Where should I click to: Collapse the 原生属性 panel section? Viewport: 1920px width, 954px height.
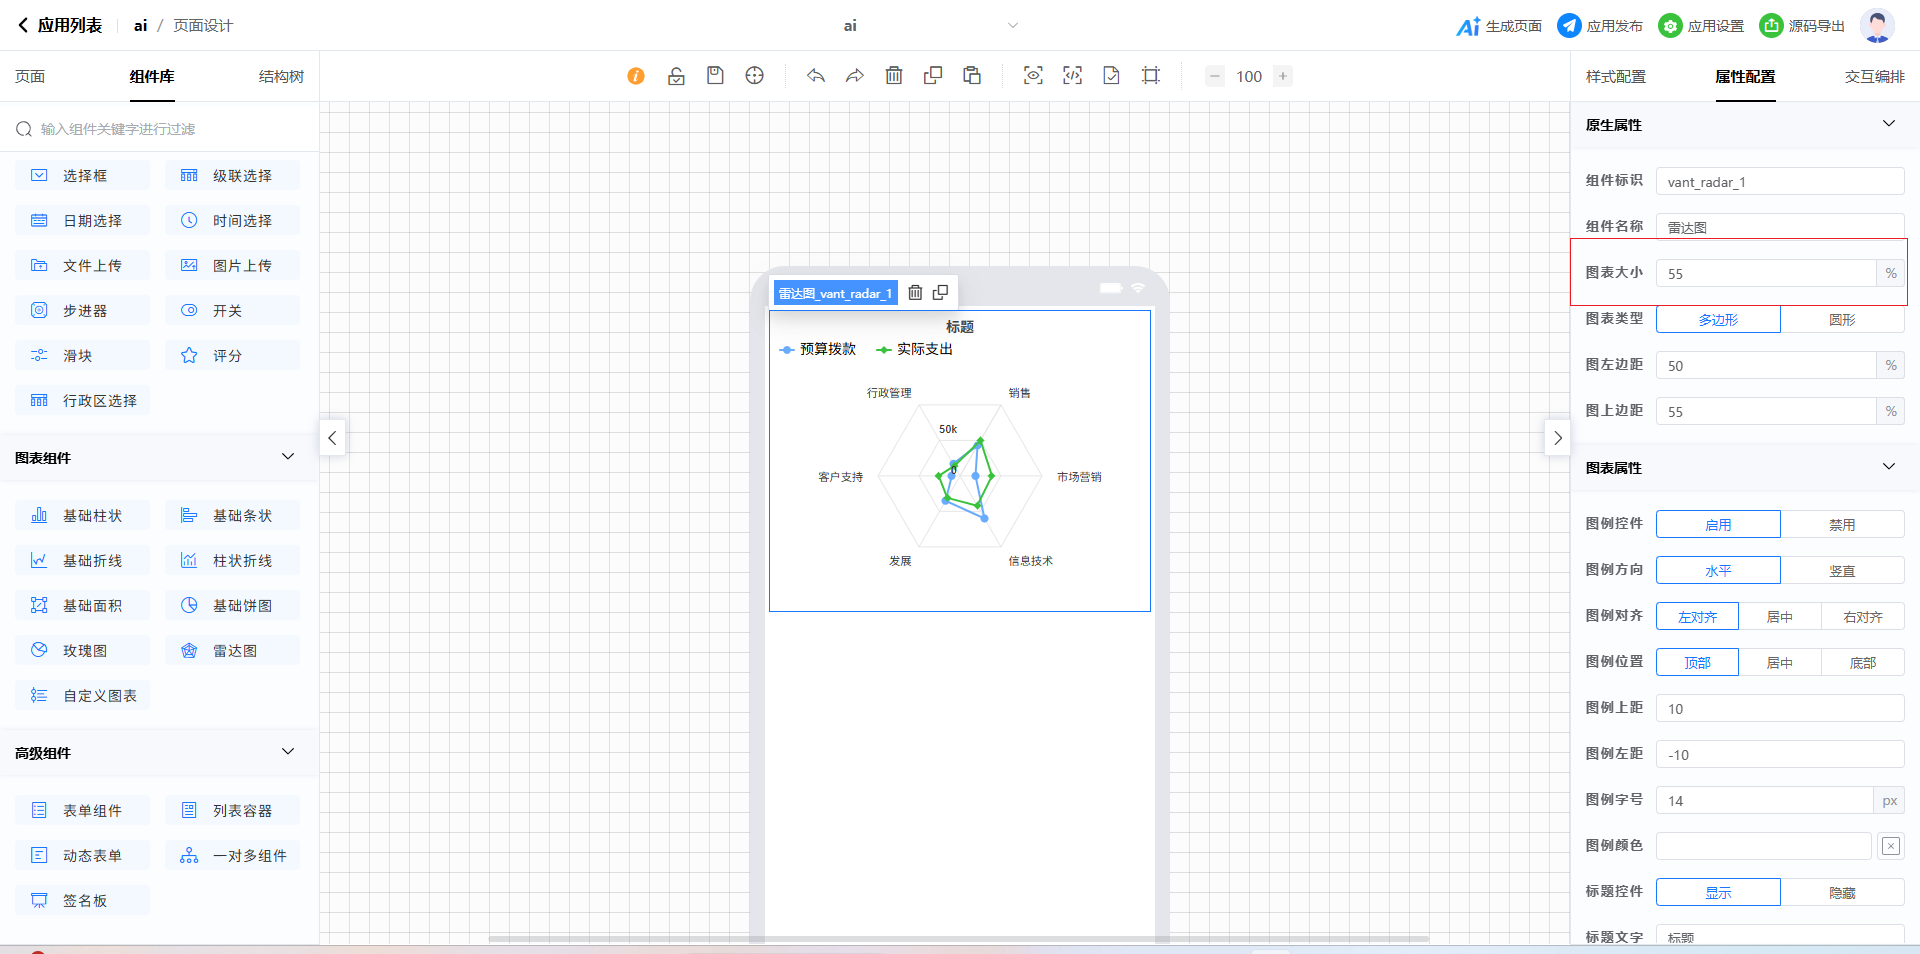(1888, 124)
